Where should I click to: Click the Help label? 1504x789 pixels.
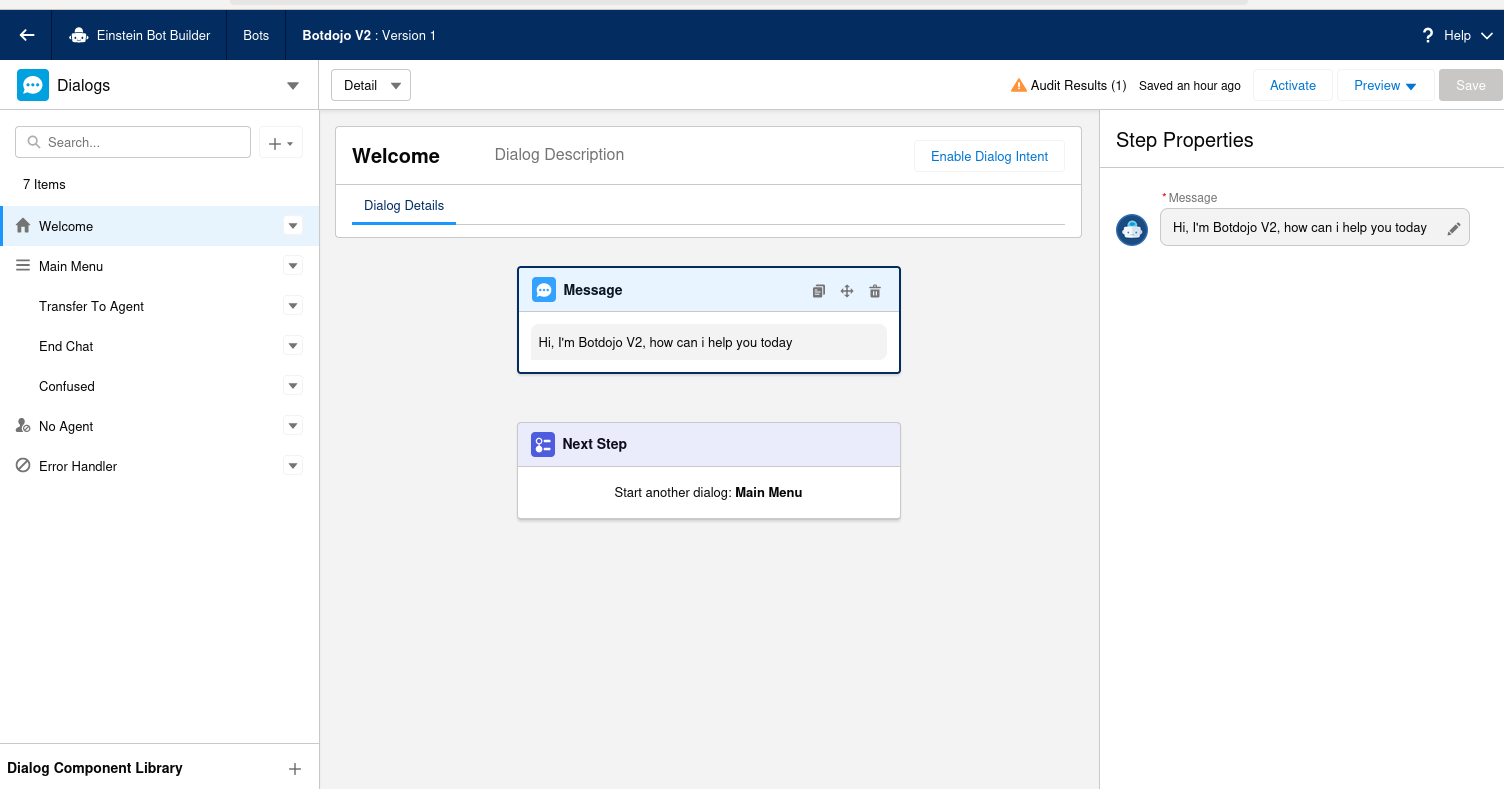[1457, 35]
